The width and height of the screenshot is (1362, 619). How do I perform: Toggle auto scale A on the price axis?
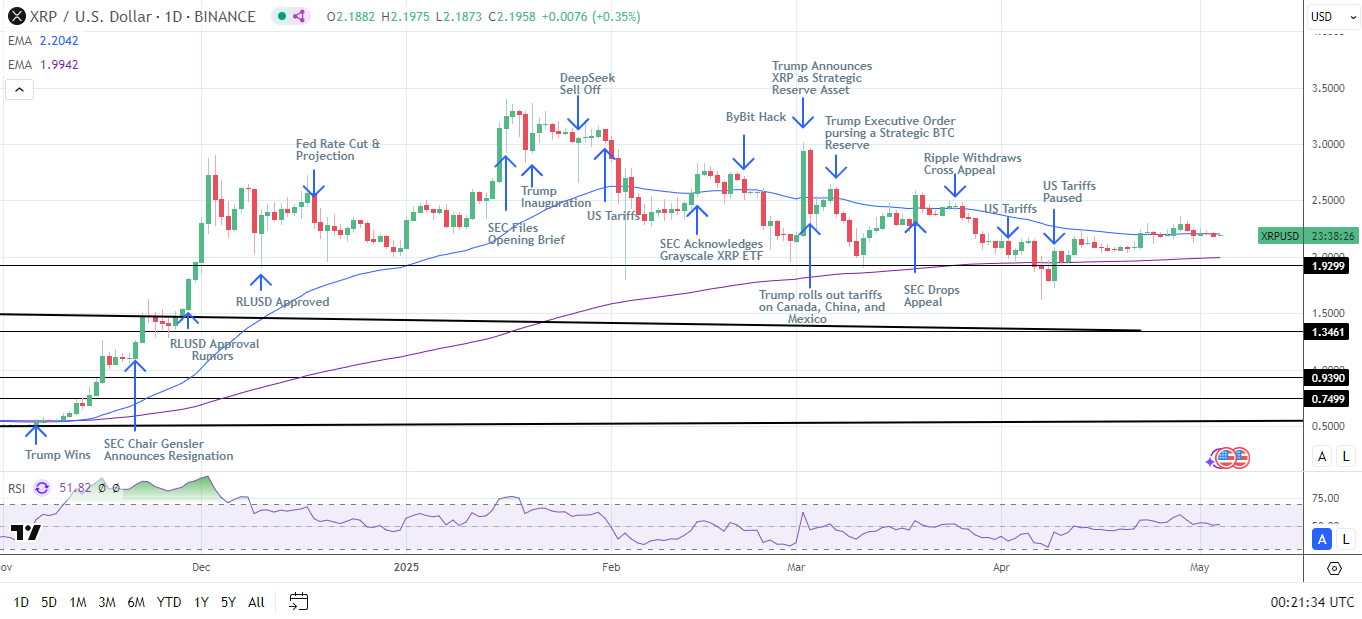click(x=1323, y=457)
